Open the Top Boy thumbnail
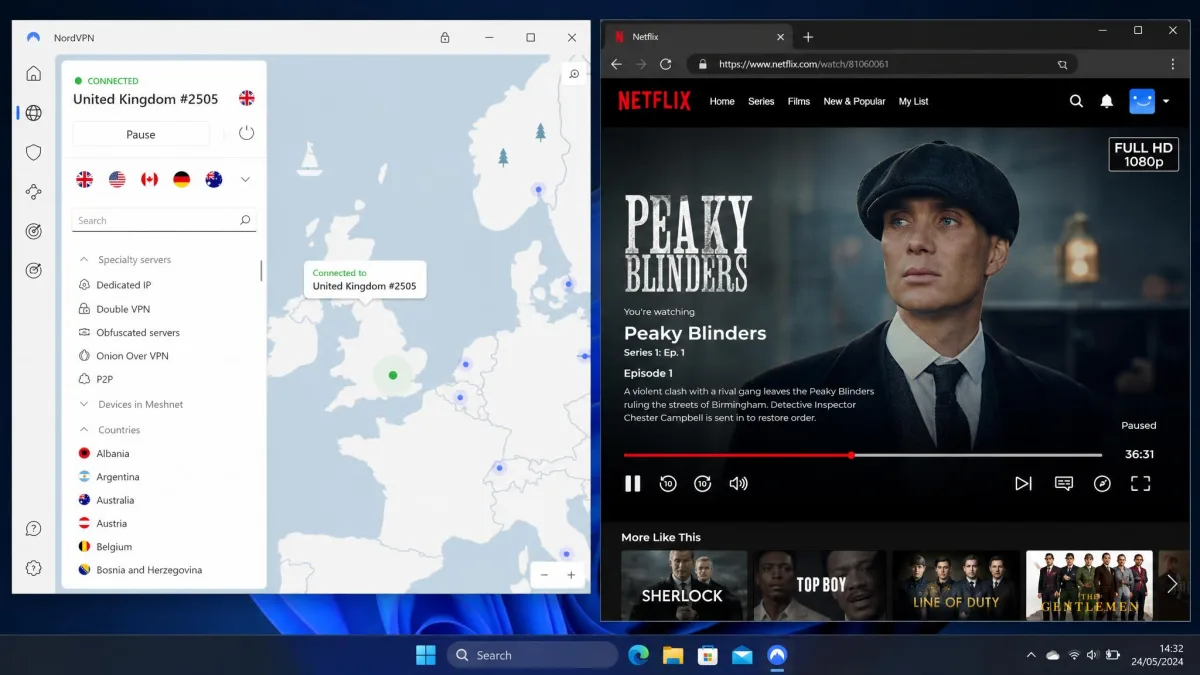Image resolution: width=1200 pixels, height=675 pixels. pyautogui.click(x=821, y=585)
